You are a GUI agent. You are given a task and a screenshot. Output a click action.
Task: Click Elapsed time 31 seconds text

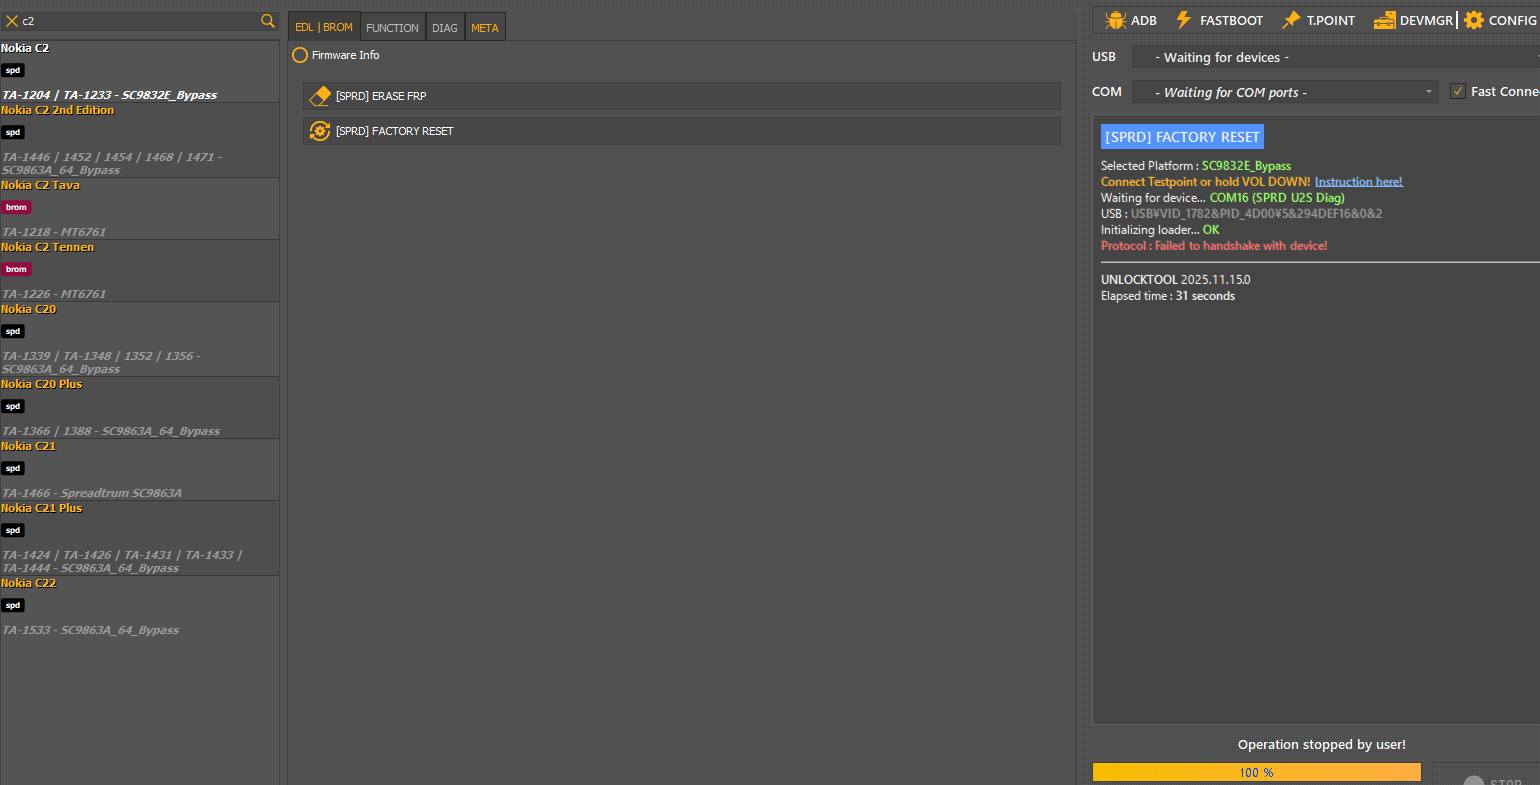[1168, 296]
